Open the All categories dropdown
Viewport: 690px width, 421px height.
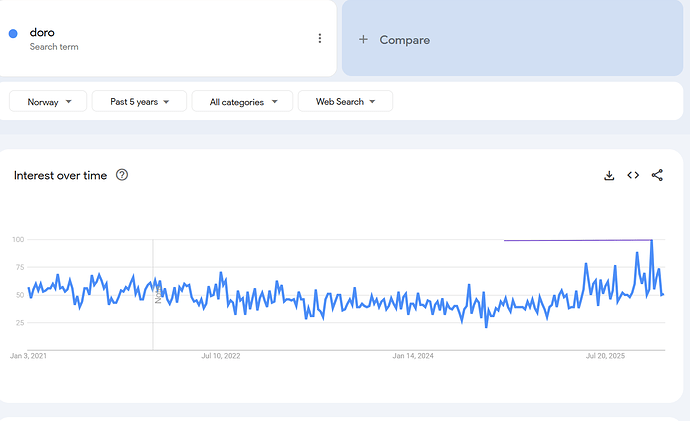click(243, 101)
